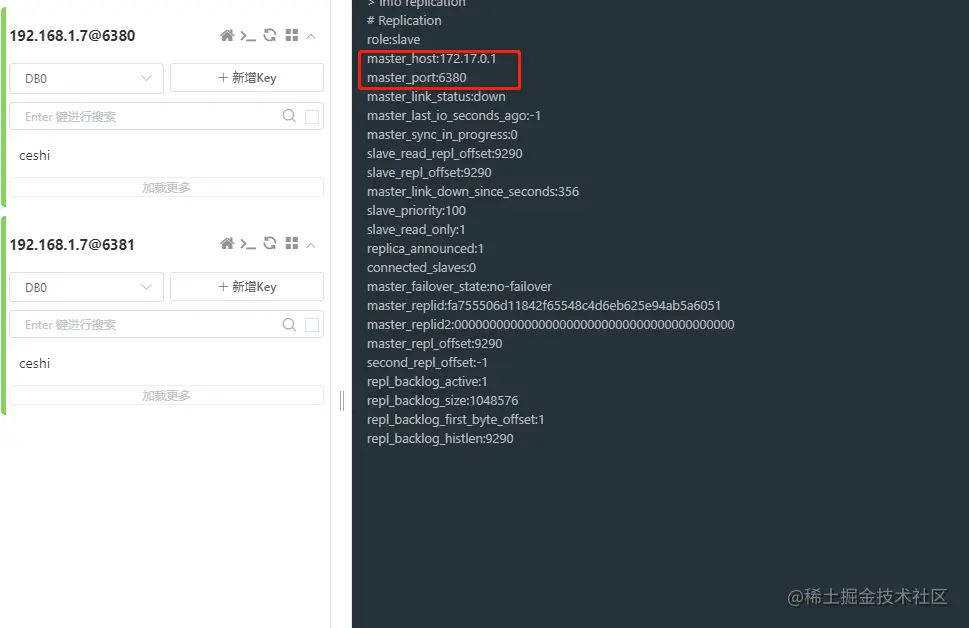
Task: Open console for 192.168.1.7@6381
Action: [248, 244]
